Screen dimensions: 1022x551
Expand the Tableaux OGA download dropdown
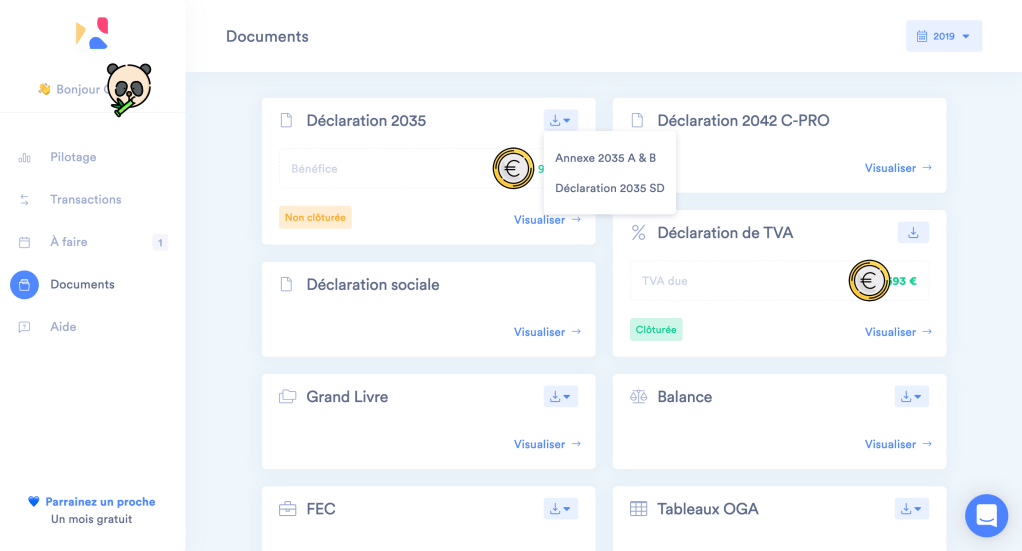tap(911, 509)
